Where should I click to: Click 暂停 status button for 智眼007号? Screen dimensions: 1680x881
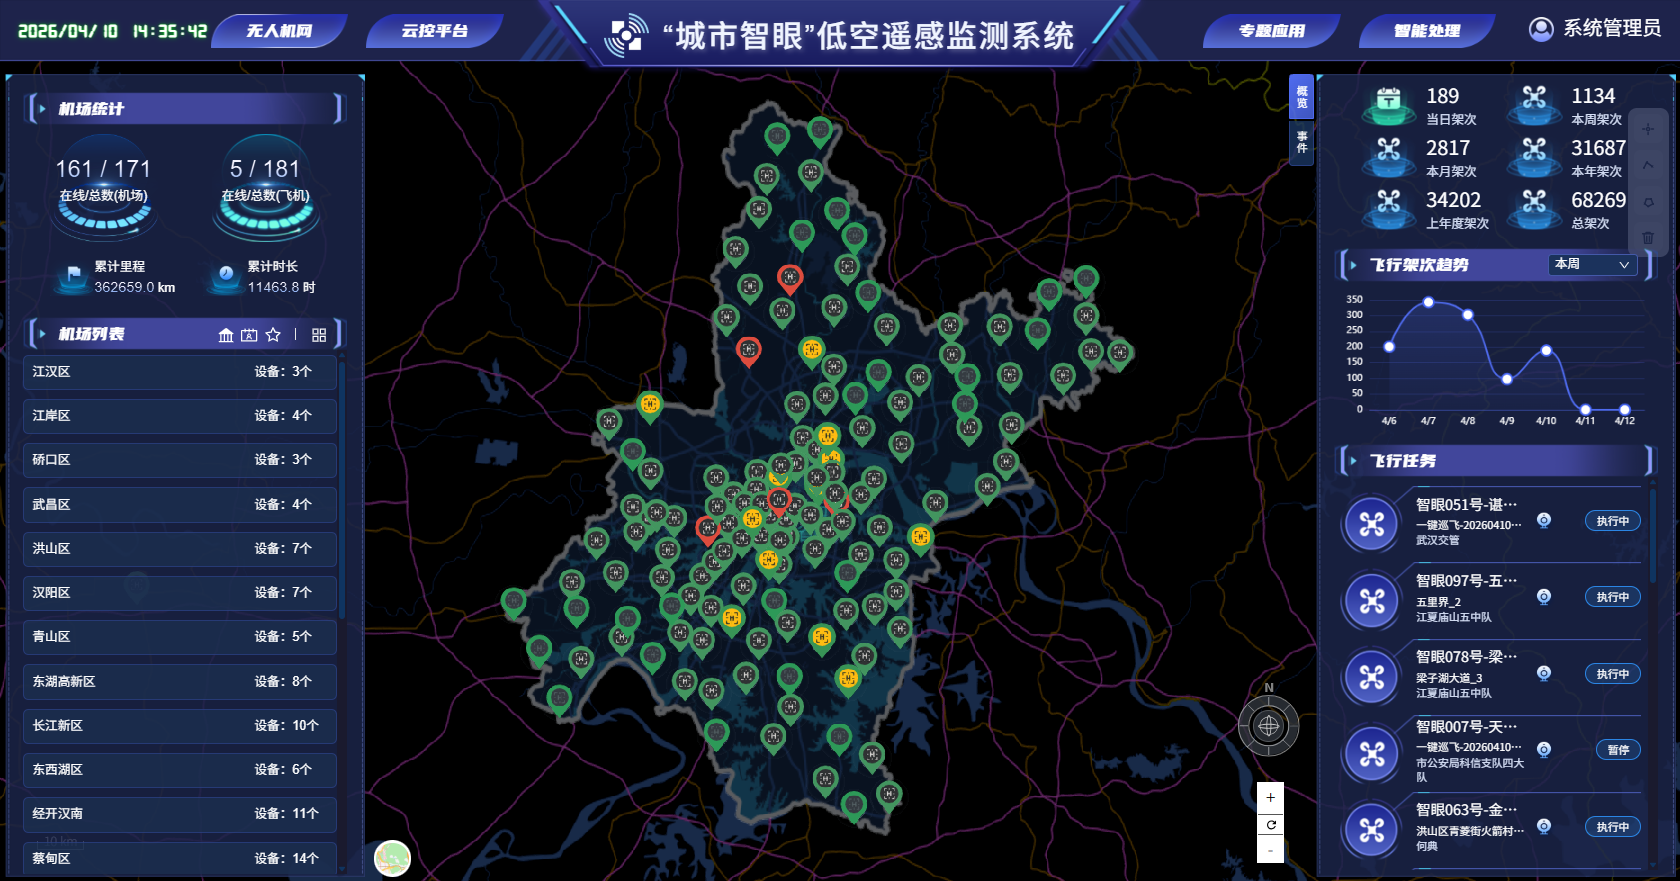(1612, 750)
